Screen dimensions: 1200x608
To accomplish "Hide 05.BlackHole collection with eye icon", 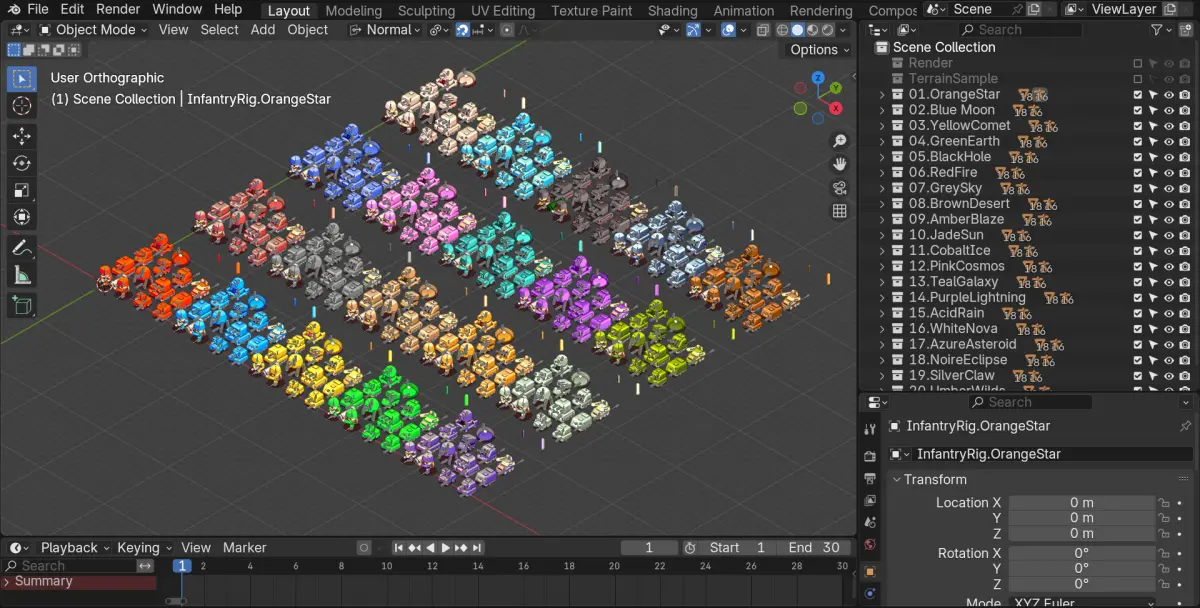I will tap(1169, 157).
